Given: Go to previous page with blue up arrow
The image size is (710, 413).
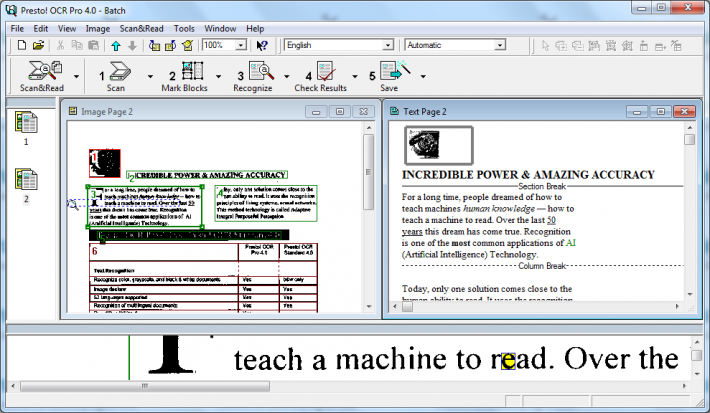Looking at the screenshot, I should [116, 46].
